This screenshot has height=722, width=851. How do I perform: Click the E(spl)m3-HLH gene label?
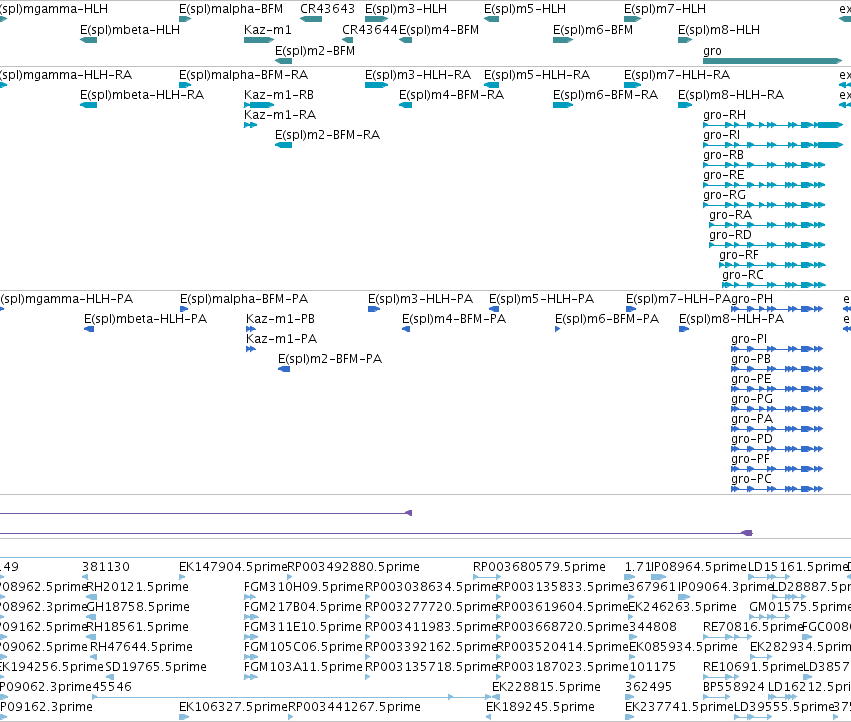click(x=406, y=9)
